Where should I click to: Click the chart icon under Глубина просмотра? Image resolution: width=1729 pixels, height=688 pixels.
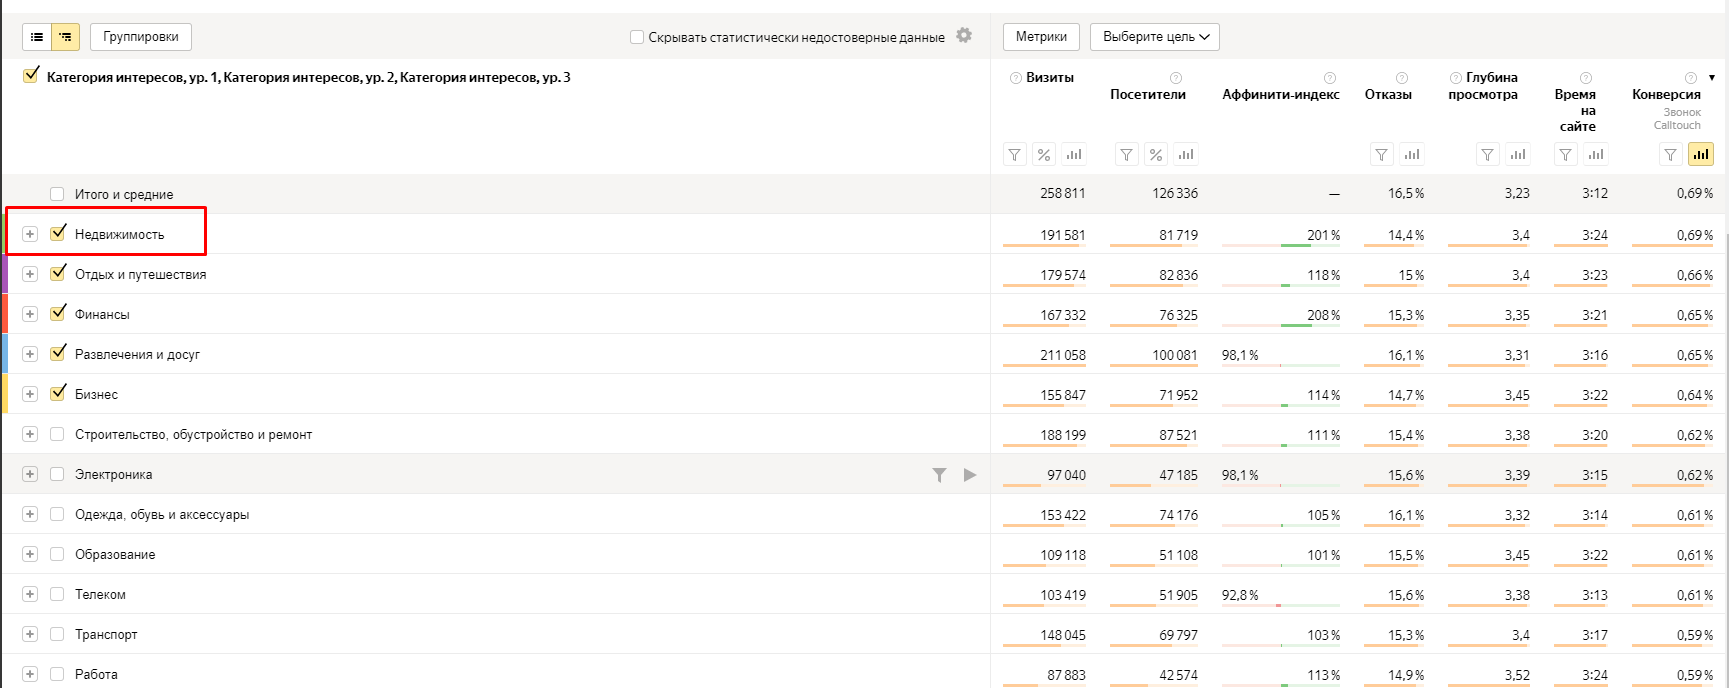click(x=1518, y=155)
